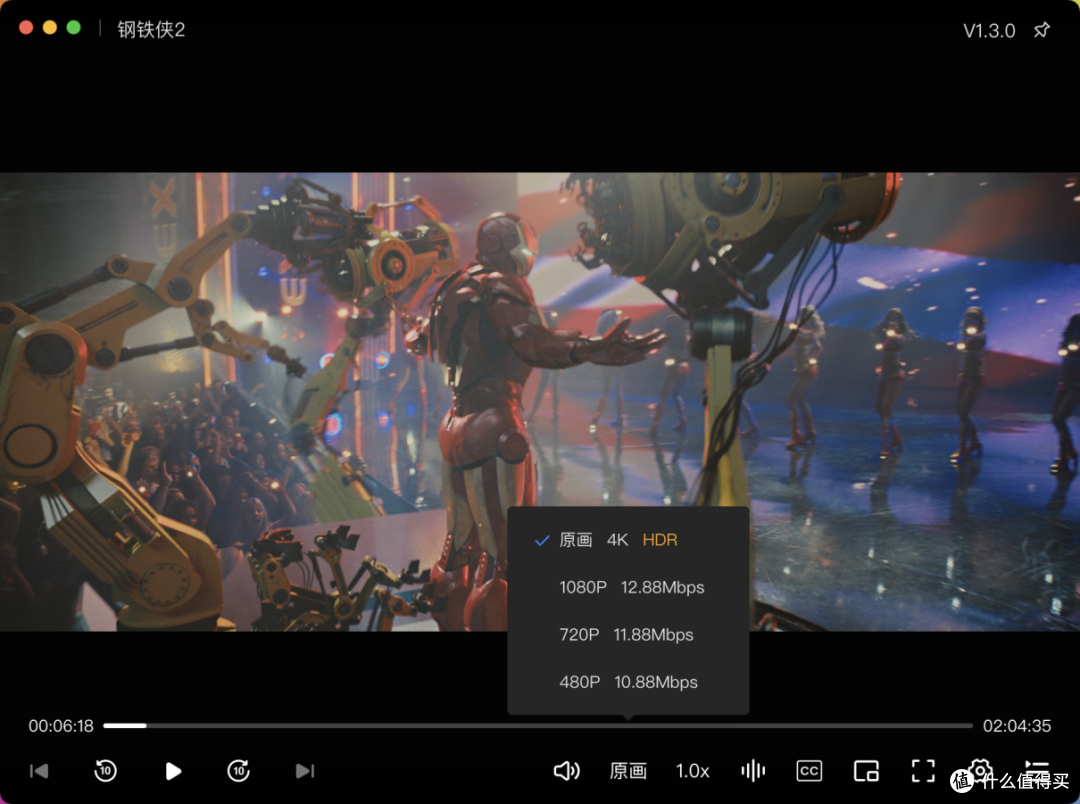This screenshot has width=1080, height=804.
Task: Select the 原画 4K HDR quality option
Action: [627, 539]
